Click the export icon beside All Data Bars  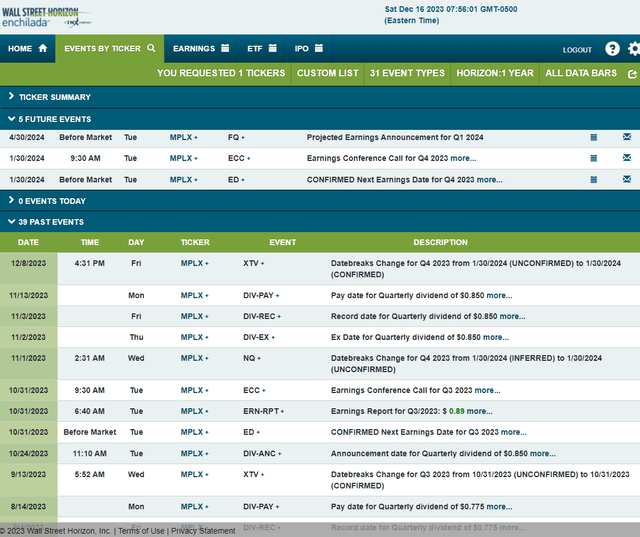tap(632, 74)
